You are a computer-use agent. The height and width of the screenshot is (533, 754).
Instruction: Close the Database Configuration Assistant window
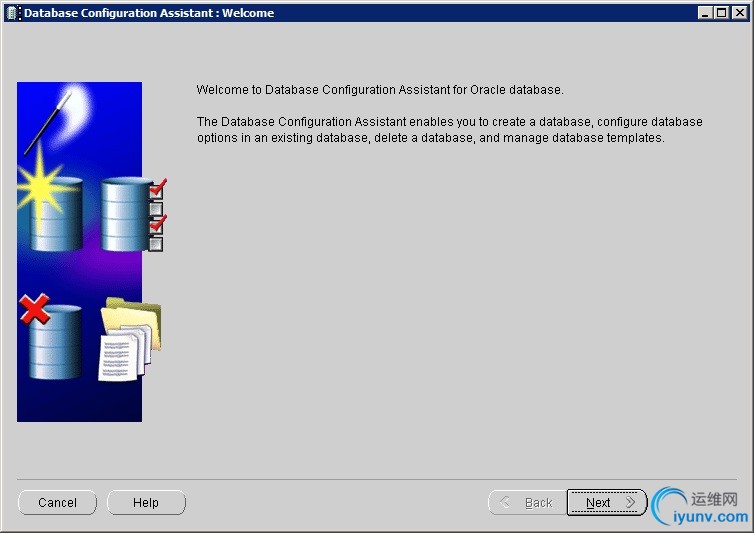pos(740,13)
